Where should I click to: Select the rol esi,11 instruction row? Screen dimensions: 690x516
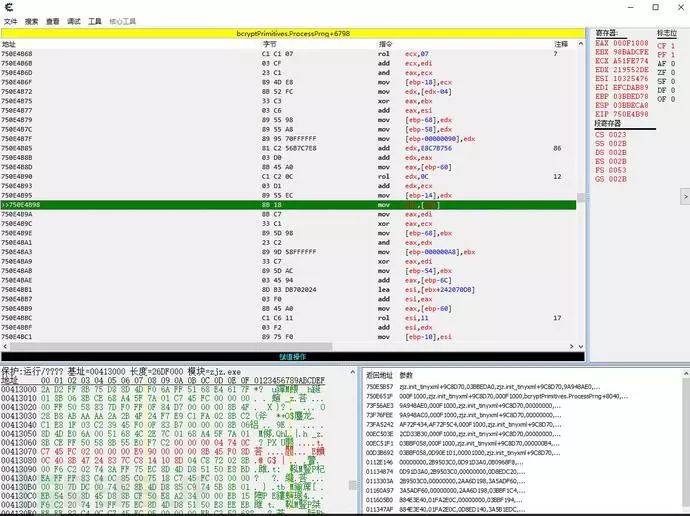[288, 318]
